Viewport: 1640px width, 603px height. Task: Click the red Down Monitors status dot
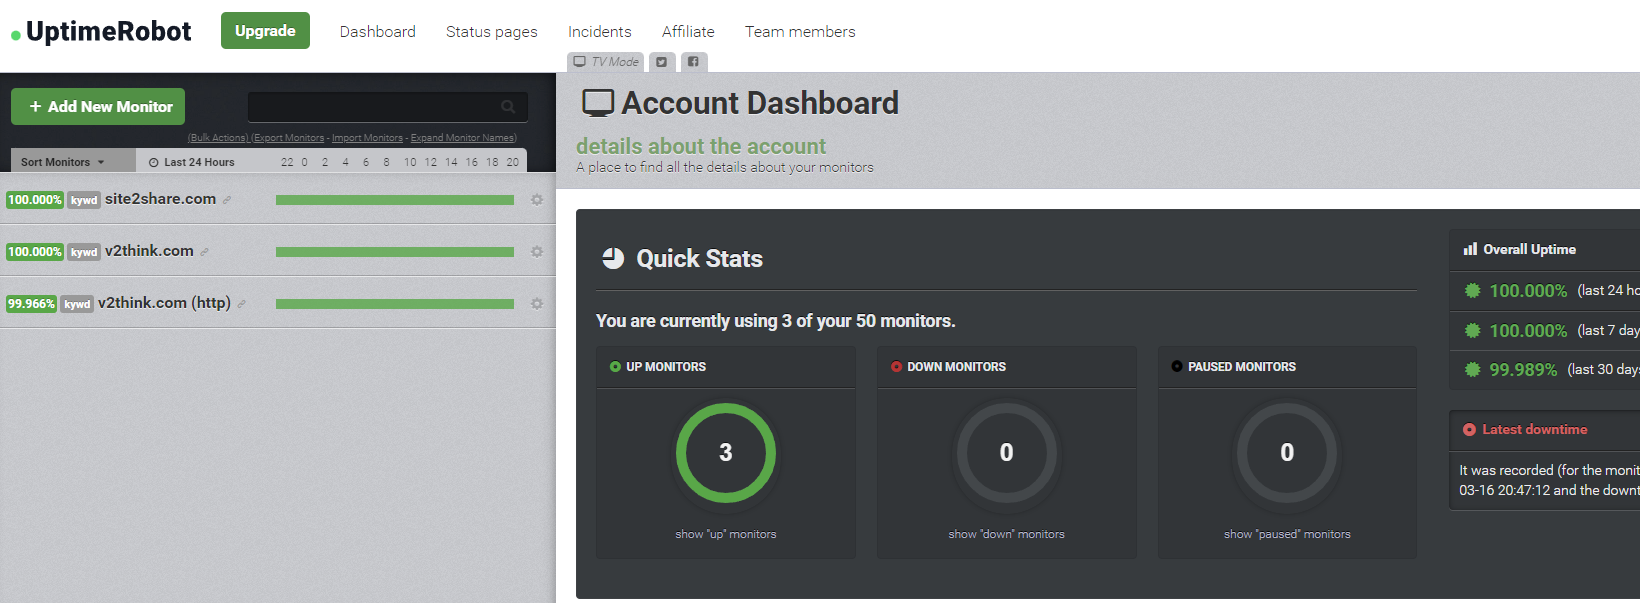[x=896, y=367]
